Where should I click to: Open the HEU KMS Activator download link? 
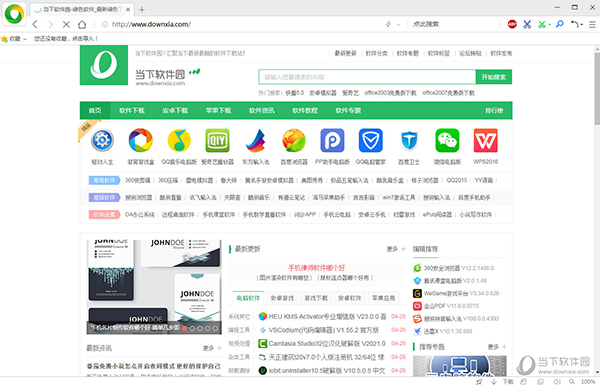click(x=327, y=316)
